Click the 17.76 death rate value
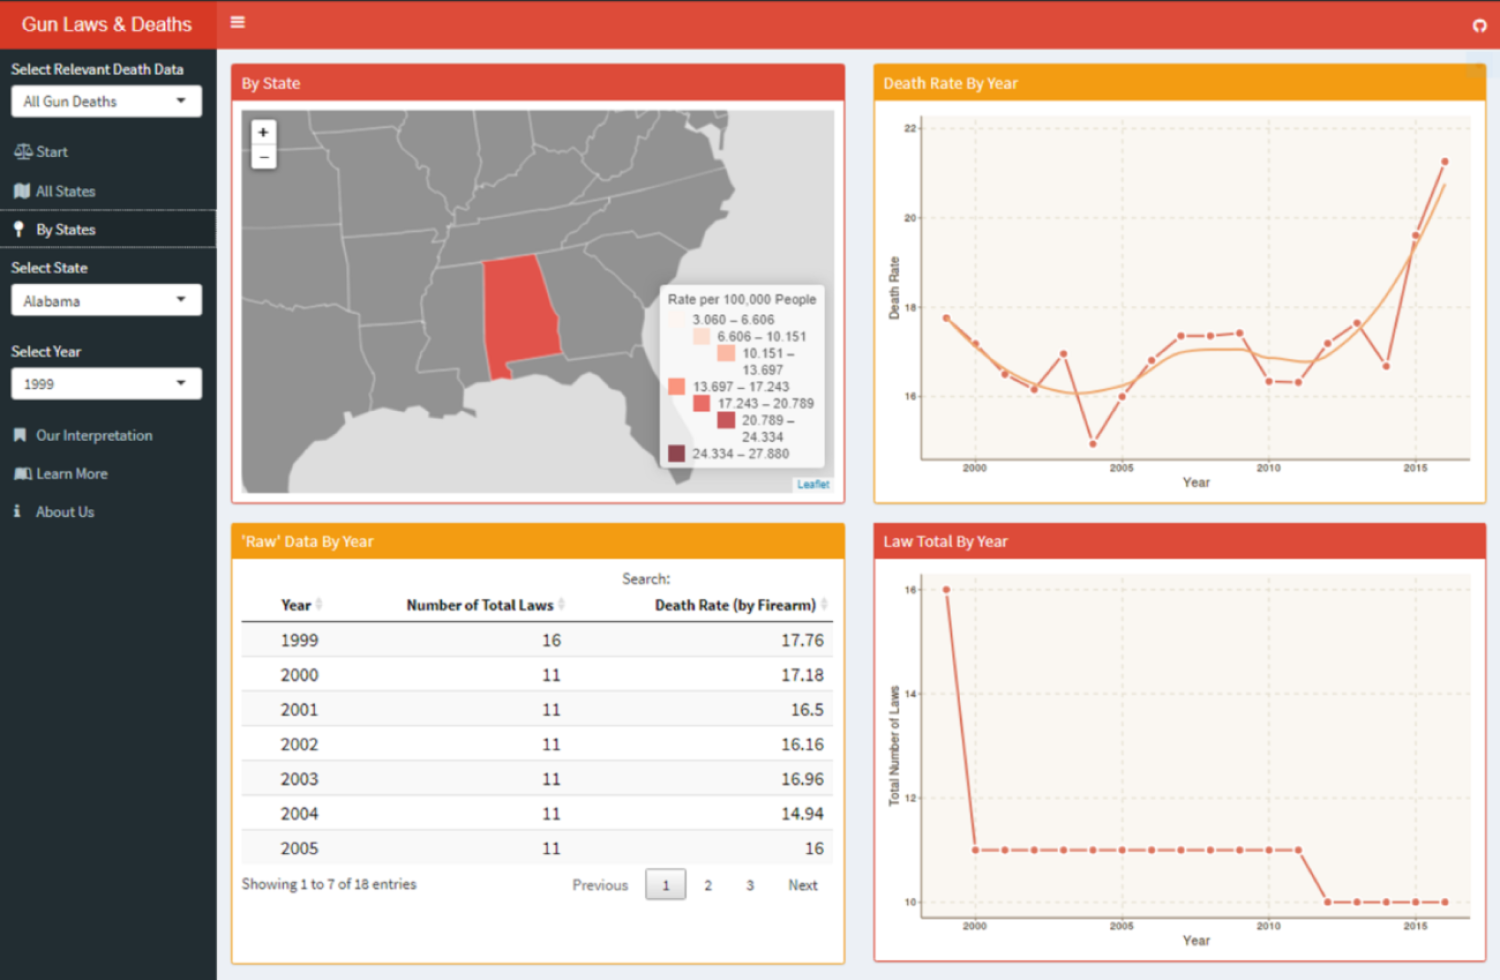 [802, 640]
